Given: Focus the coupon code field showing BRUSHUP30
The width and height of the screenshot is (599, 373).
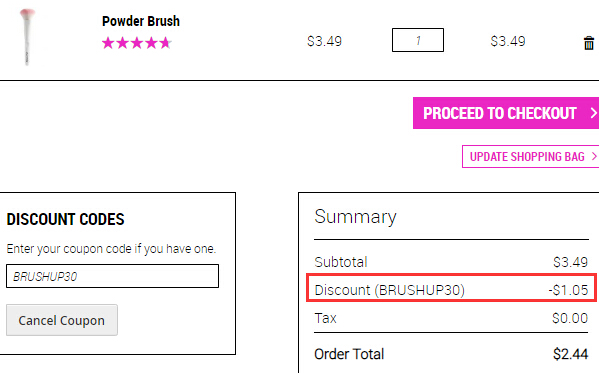Looking at the screenshot, I should click(x=112, y=276).
